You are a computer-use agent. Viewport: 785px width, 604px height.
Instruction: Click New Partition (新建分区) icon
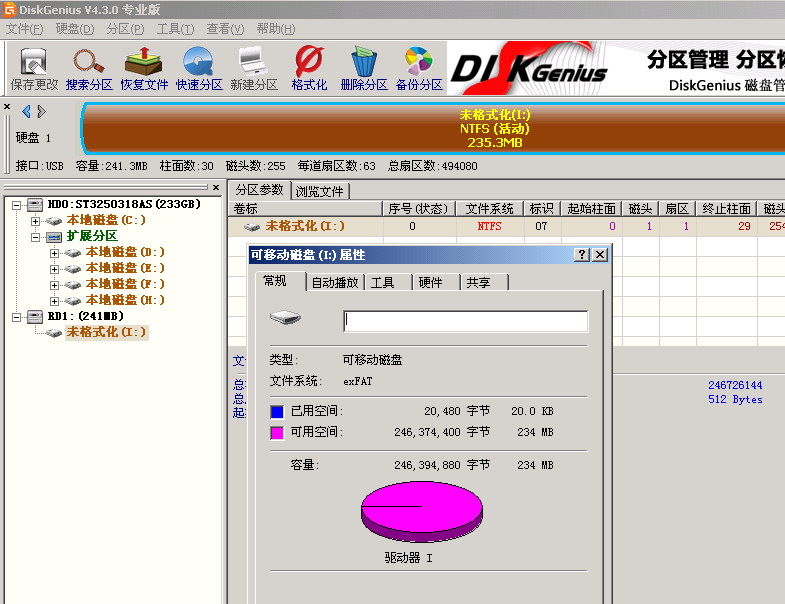[254, 69]
